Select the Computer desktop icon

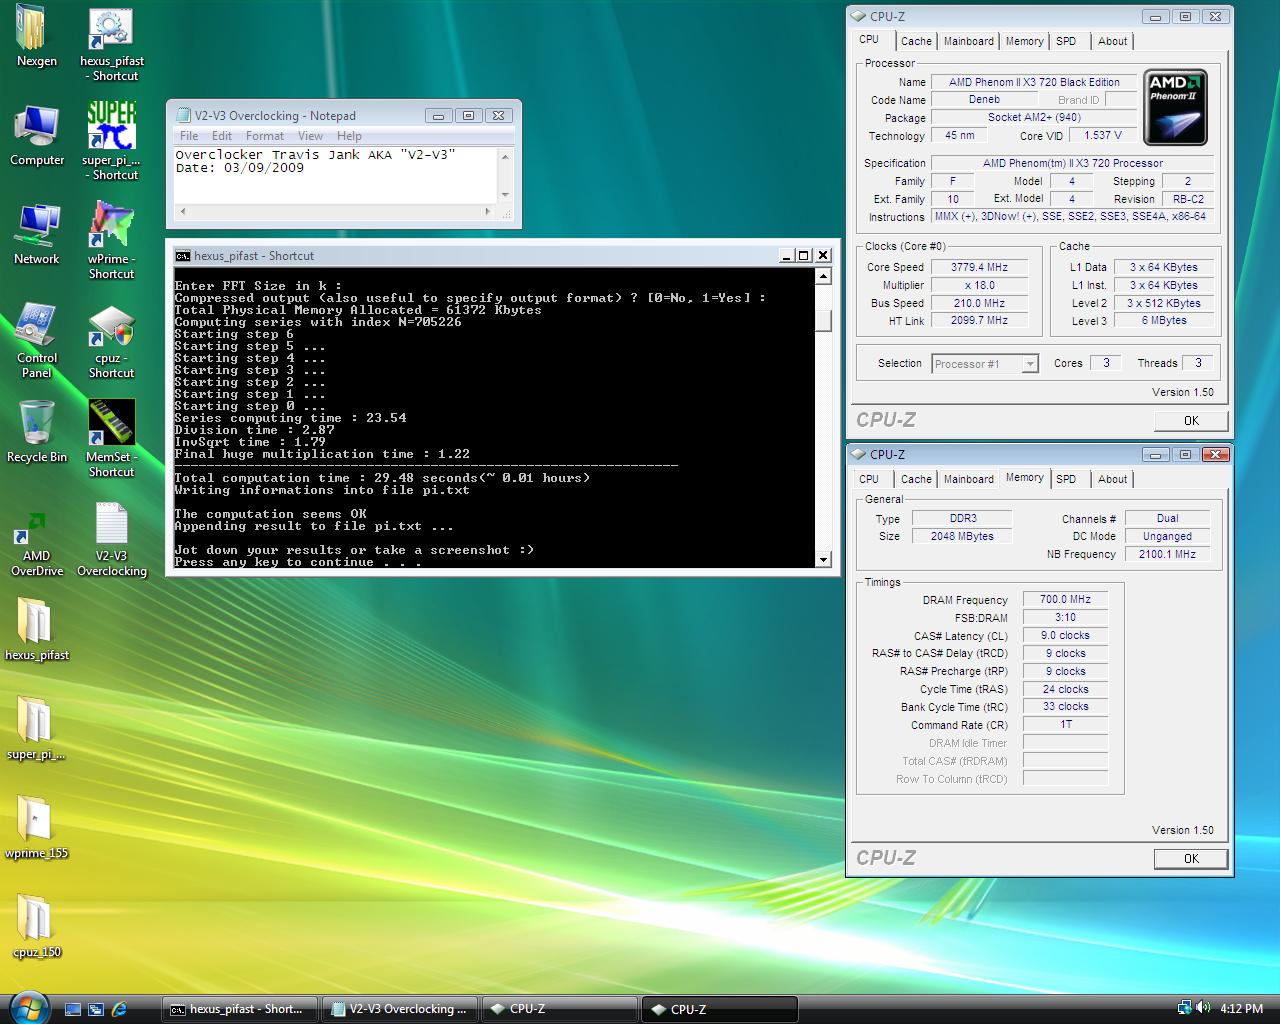(x=36, y=136)
